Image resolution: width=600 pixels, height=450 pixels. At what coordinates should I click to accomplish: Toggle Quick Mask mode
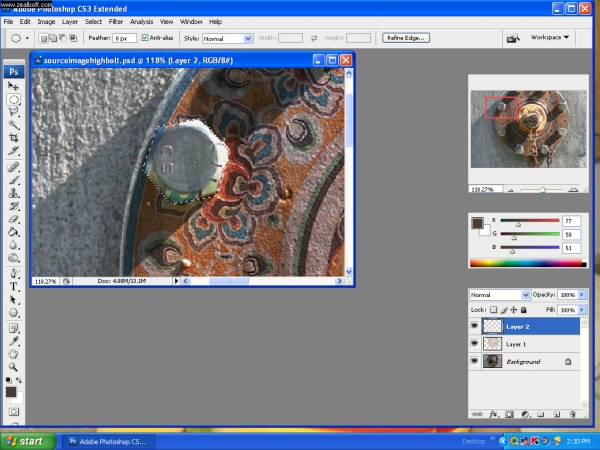tap(14, 412)
